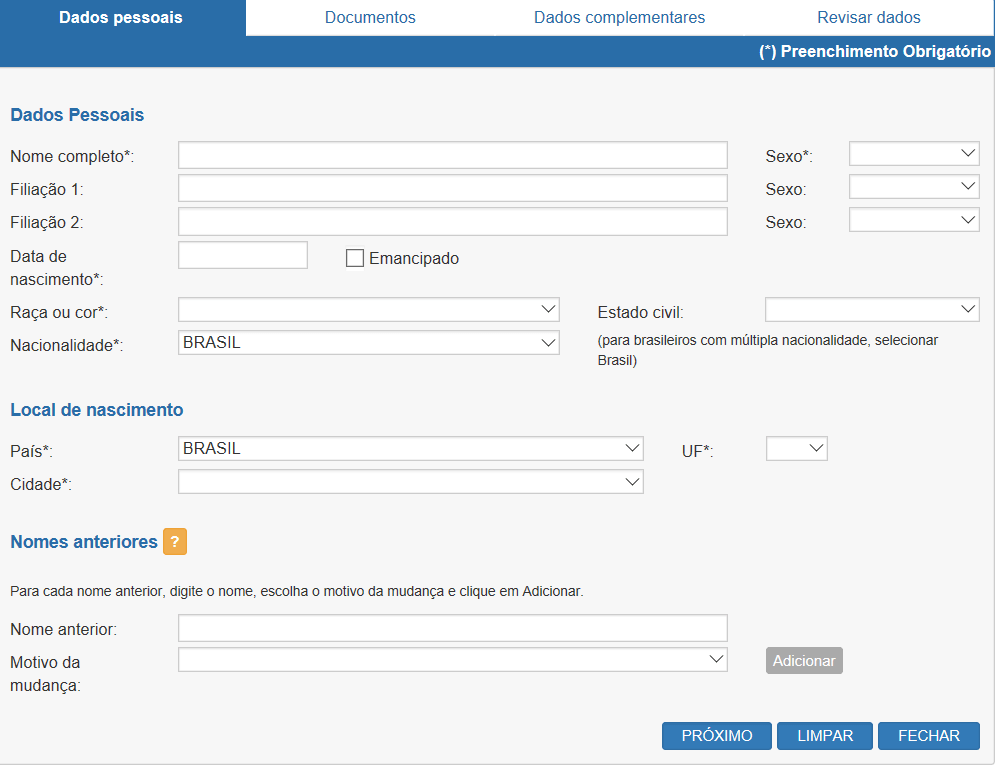Open the País dropdown showing BRASIL

click(x=411, y=449)
